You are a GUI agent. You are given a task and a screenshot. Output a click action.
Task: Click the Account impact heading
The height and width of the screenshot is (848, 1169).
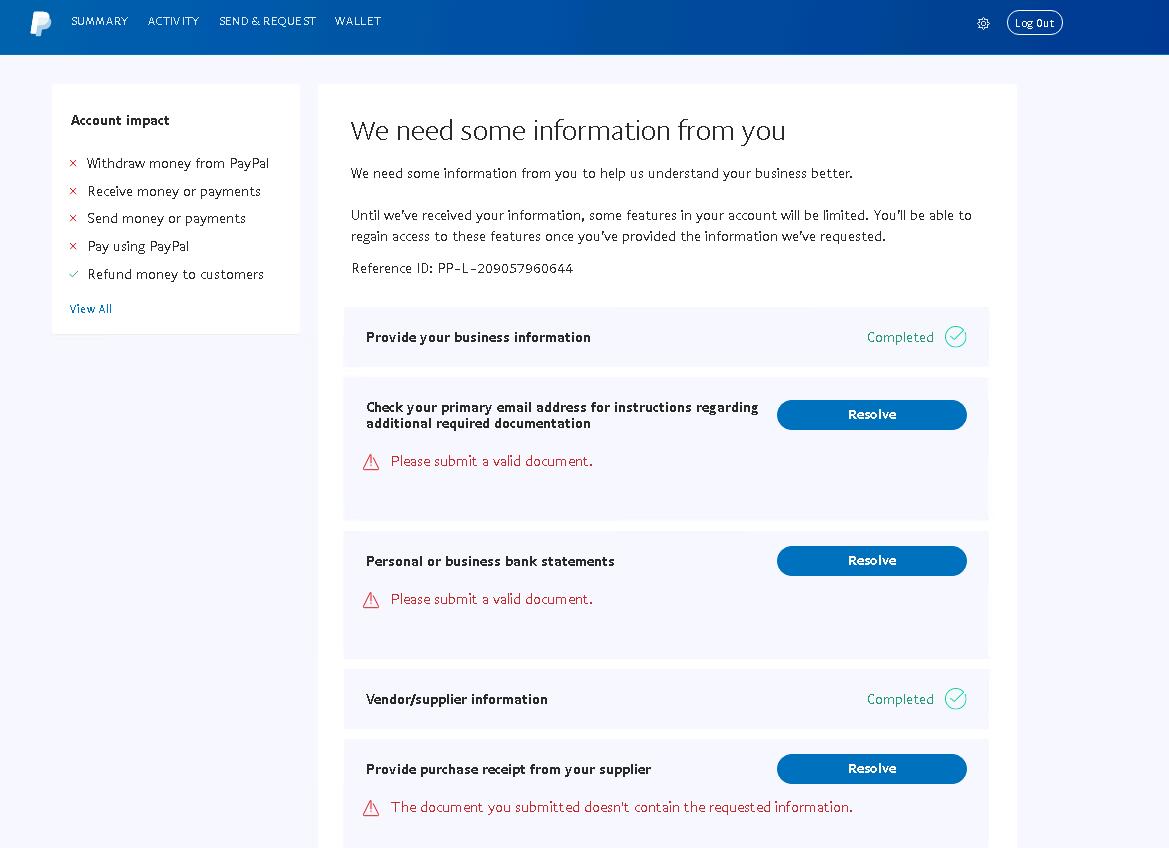point(120,120)
